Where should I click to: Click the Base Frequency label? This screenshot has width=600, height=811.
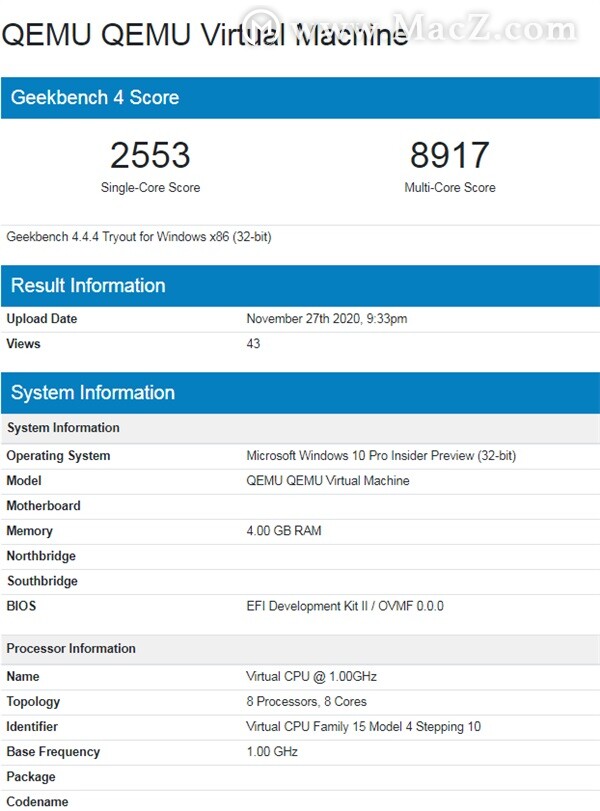[53, 752]
